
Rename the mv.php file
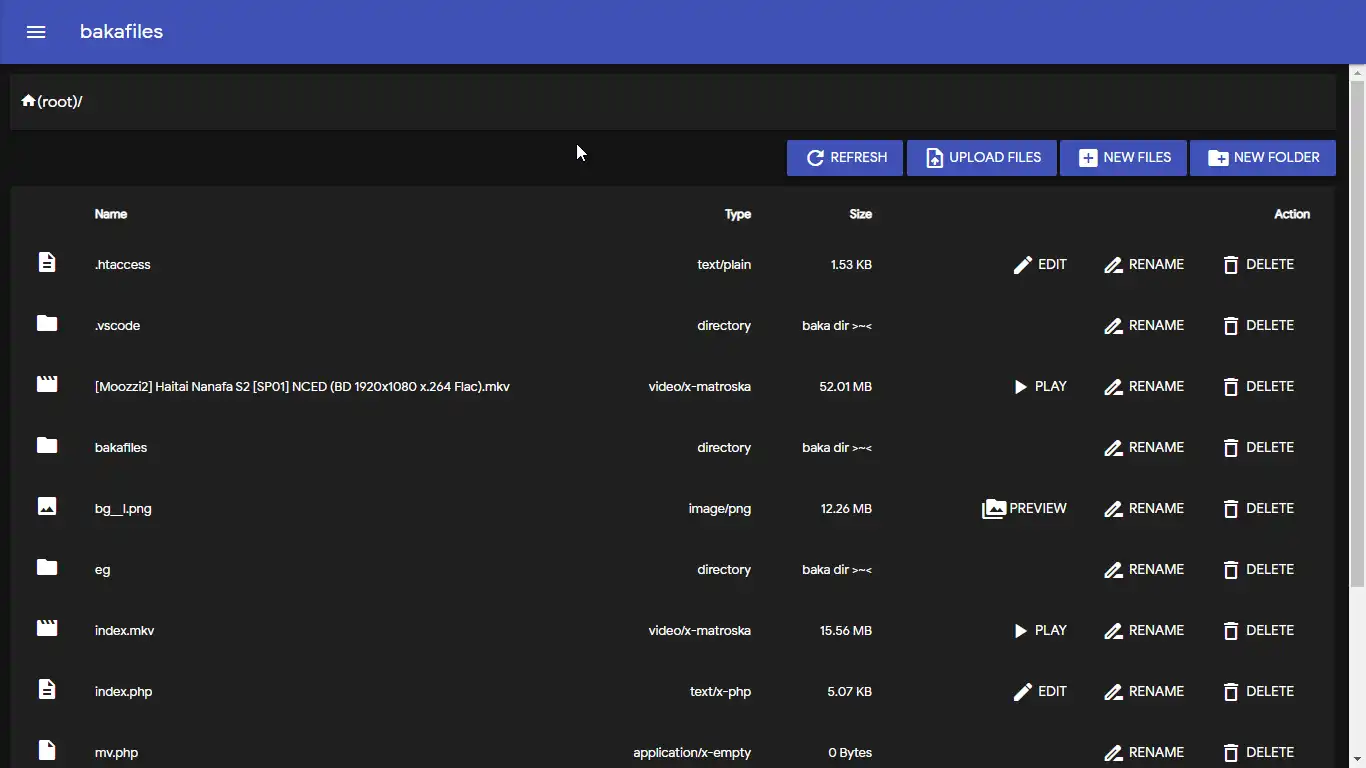(x=1144, y=753)
